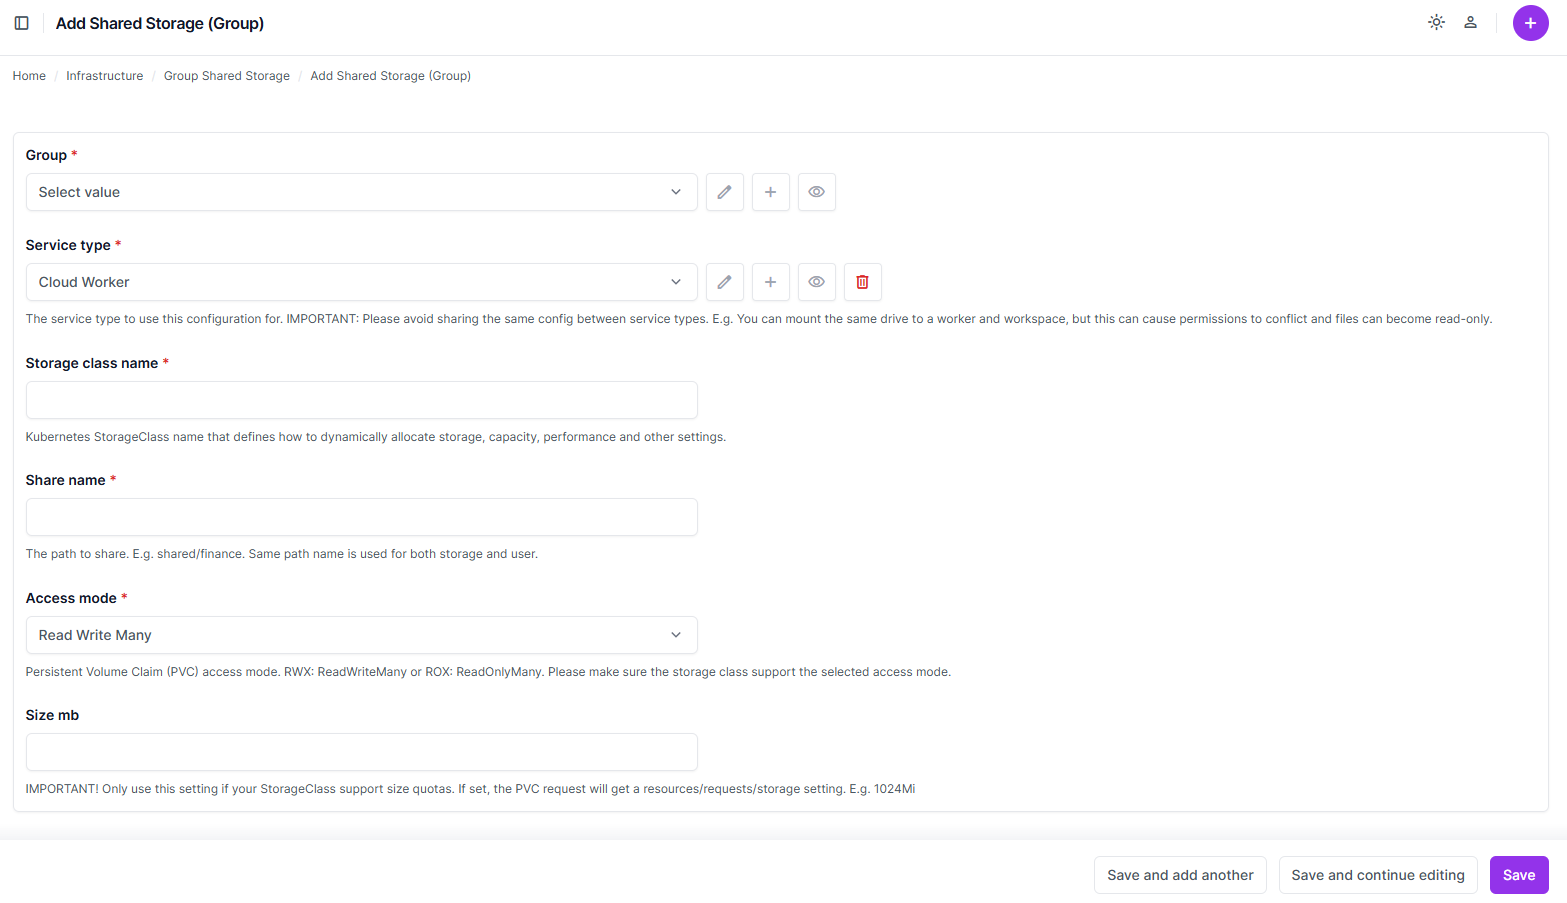Toggle the sidebar panel icon
The height and width of the screenshot is (903, 1567).
(21, 23)
